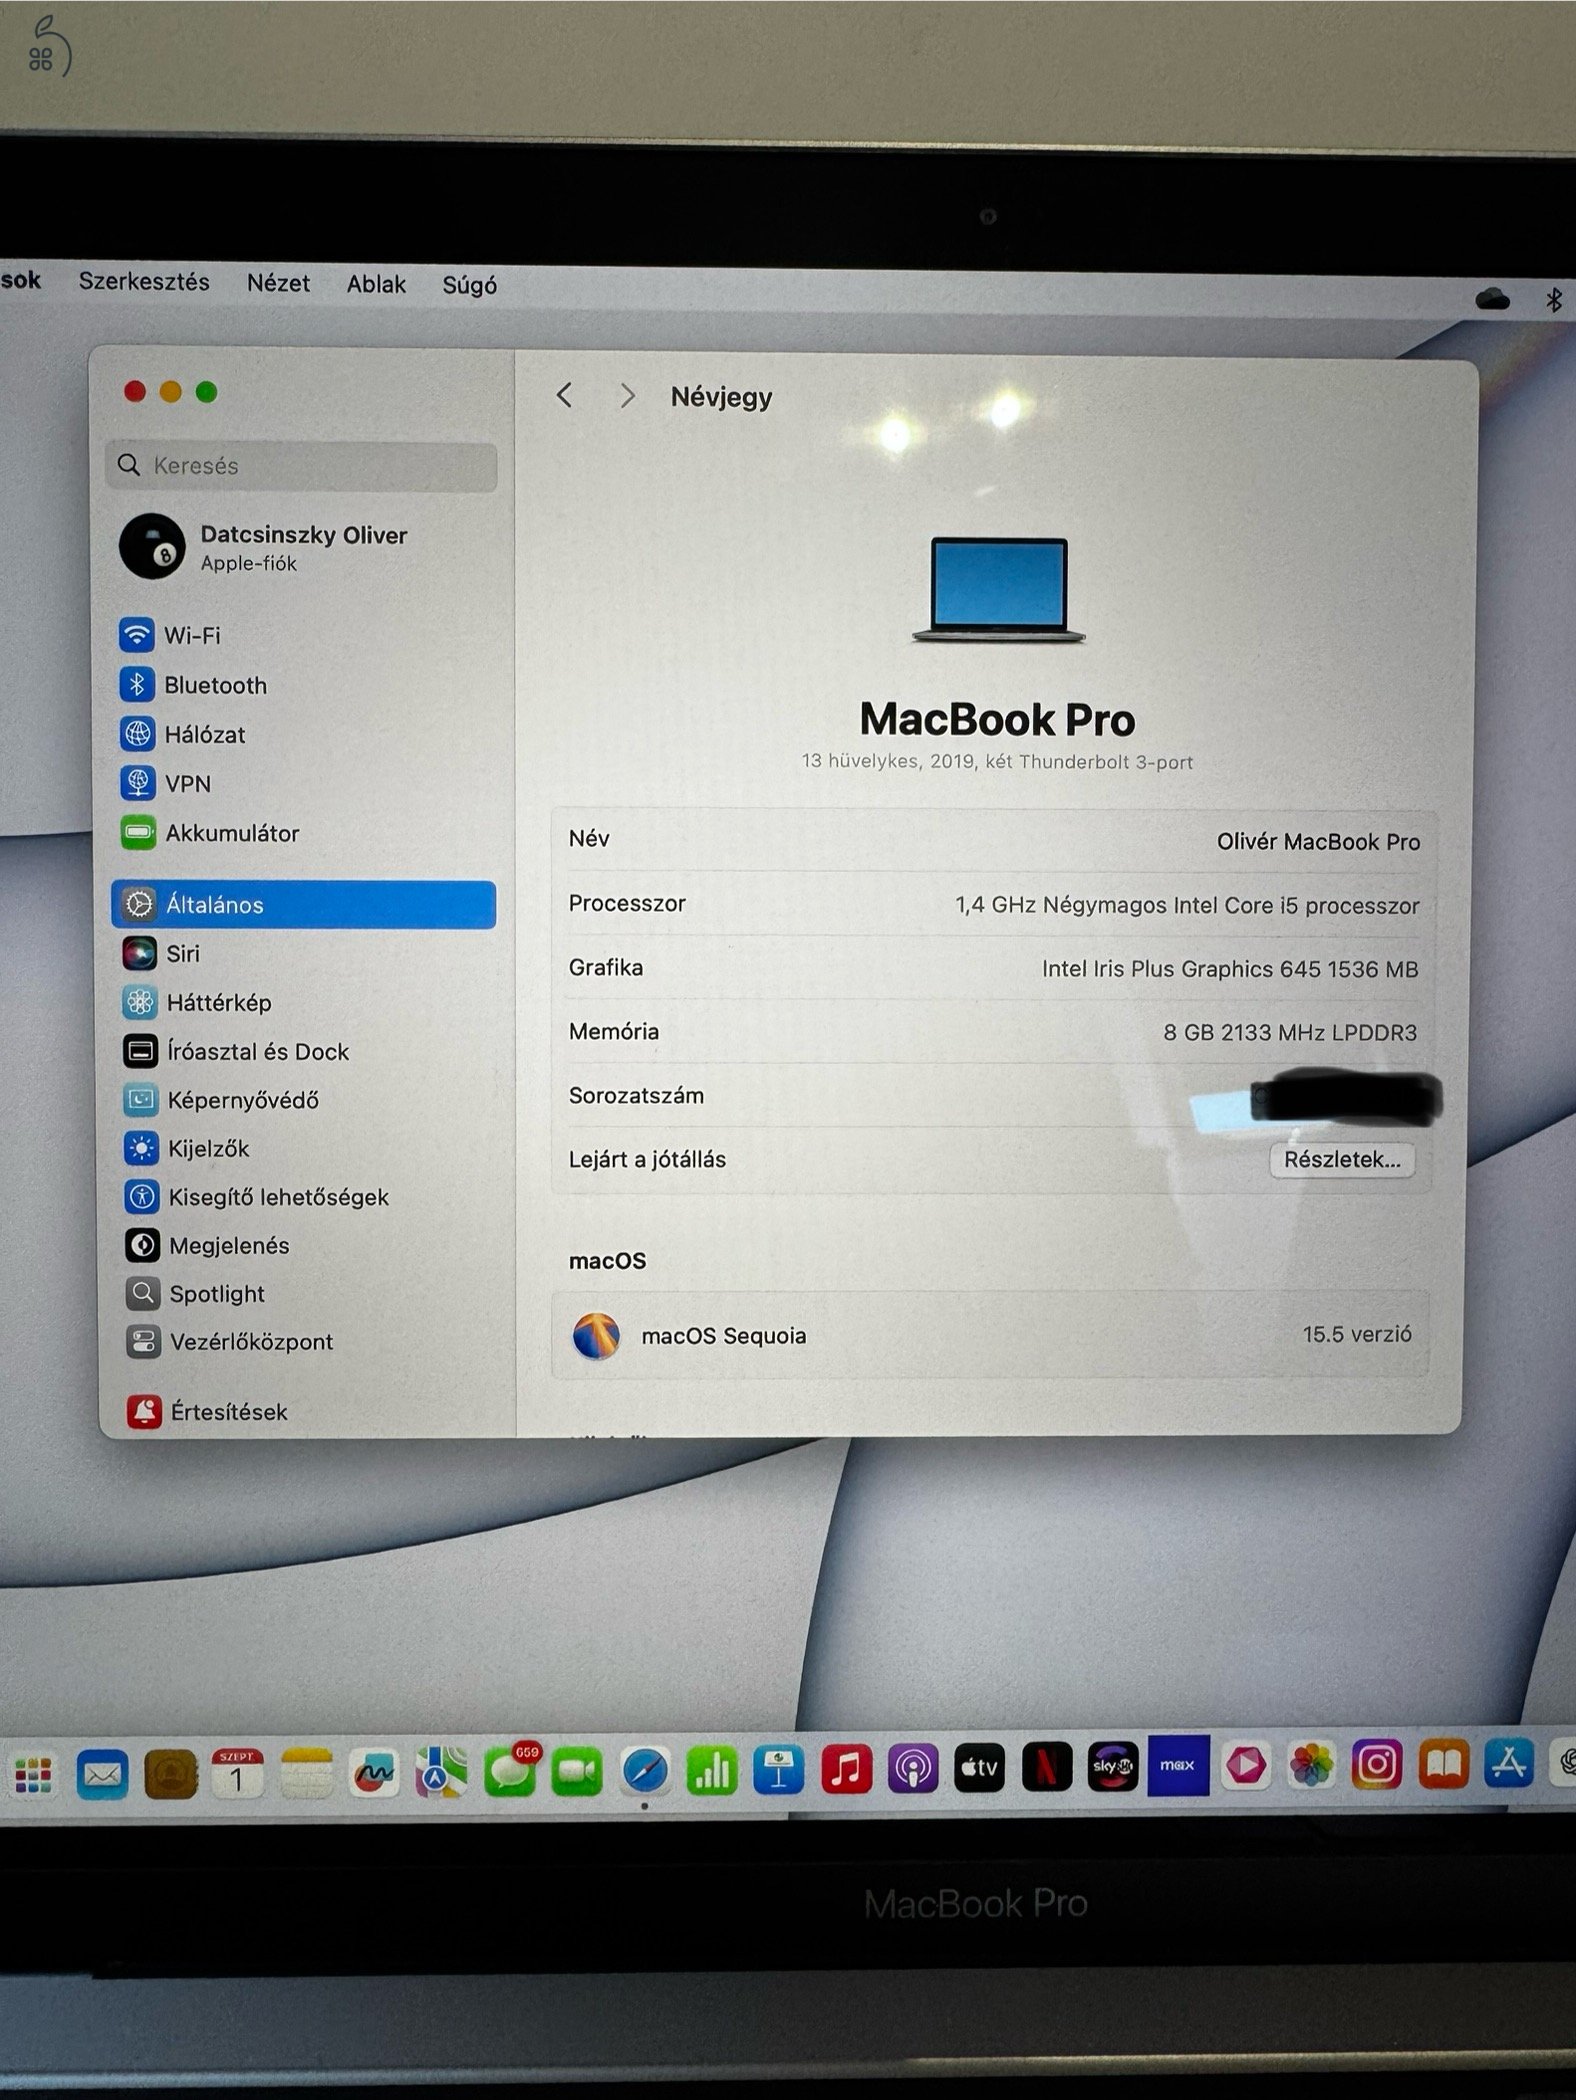The image size is (1576, 2100).
Task: Click the Részletek... warranty button
Action: 1342,1160
